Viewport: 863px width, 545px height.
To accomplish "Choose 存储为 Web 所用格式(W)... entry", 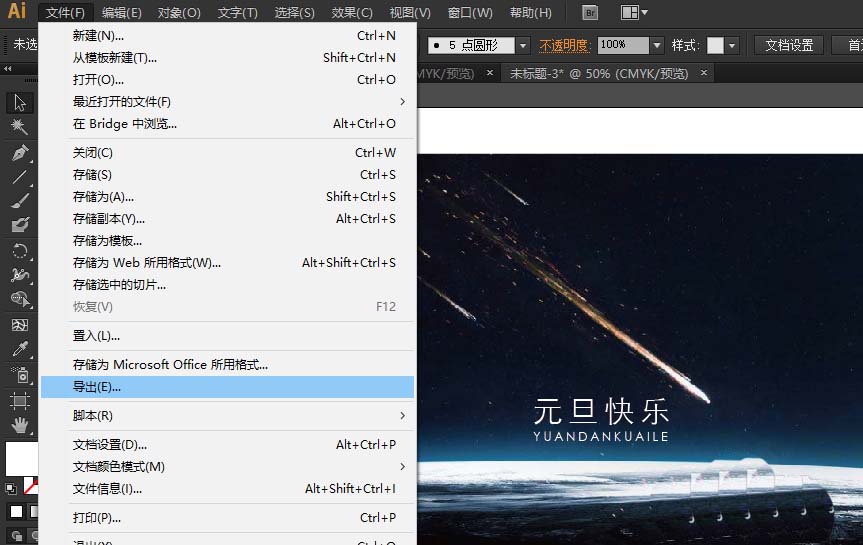I will coord(227,263).
